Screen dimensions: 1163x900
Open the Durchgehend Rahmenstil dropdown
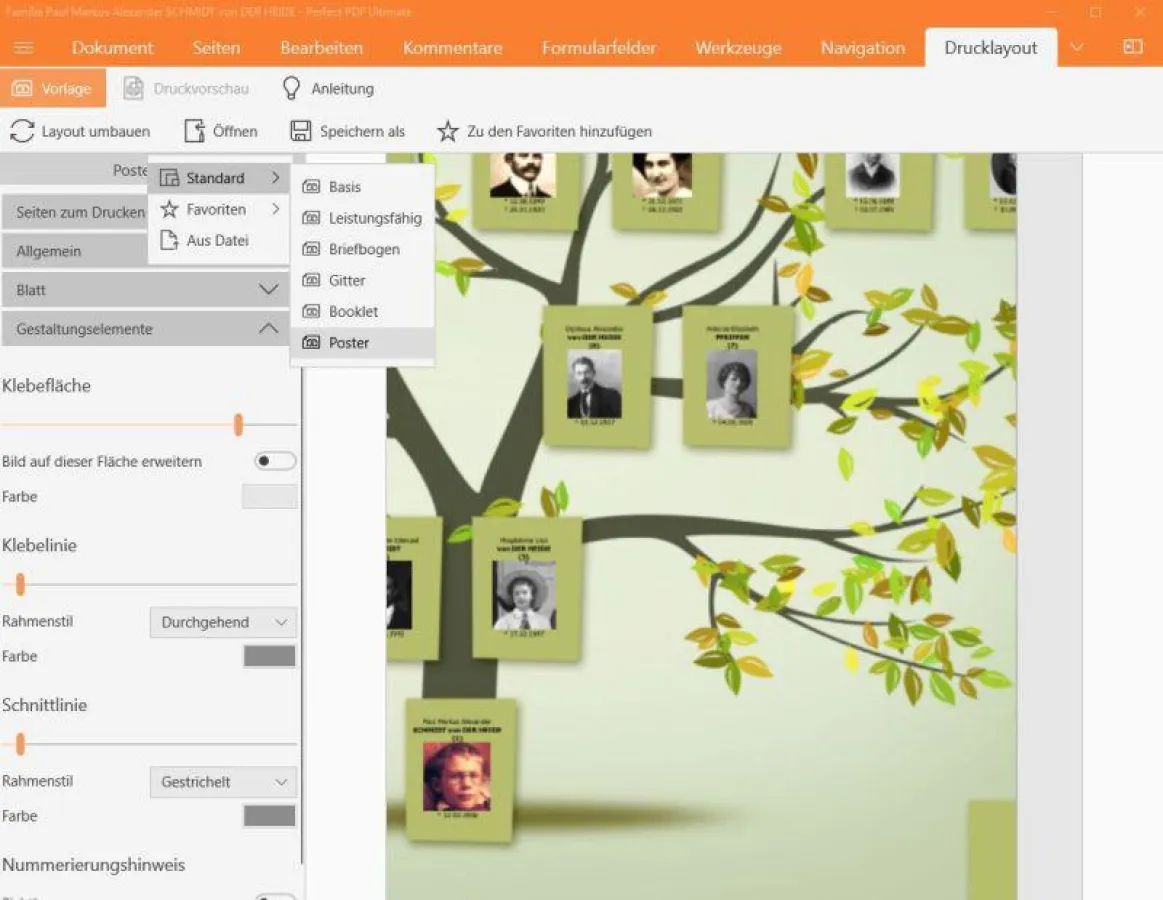tap(222, 621)
